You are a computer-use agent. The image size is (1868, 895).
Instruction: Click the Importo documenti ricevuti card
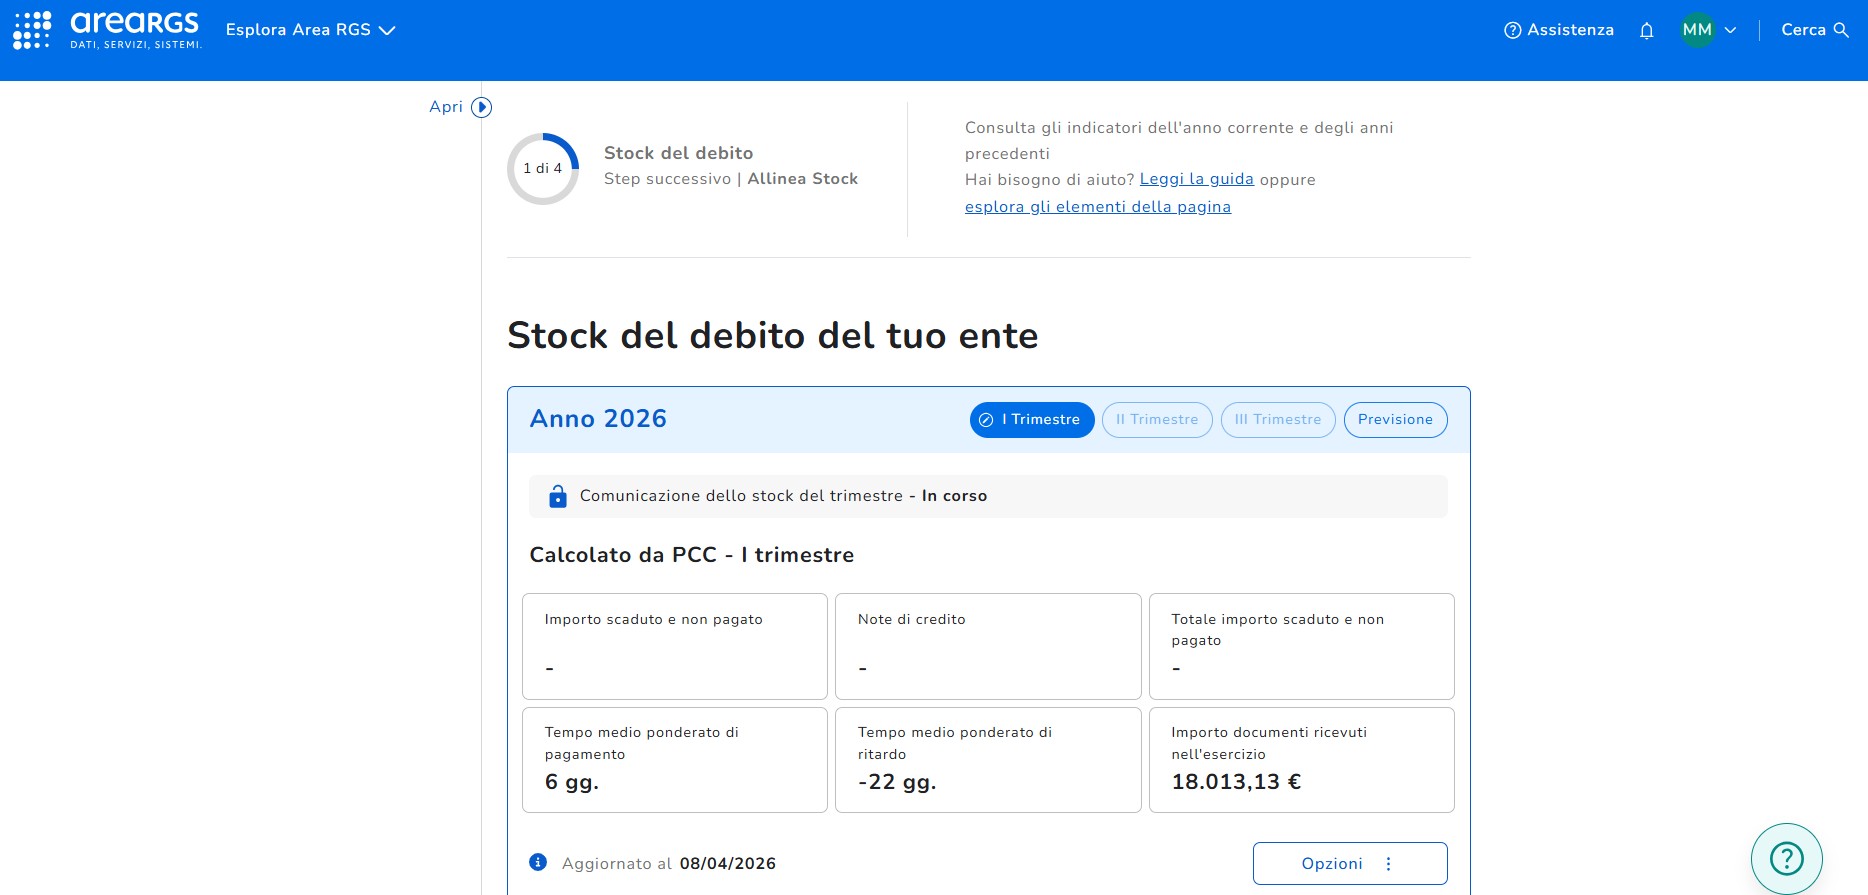(x=1301, y=760)
